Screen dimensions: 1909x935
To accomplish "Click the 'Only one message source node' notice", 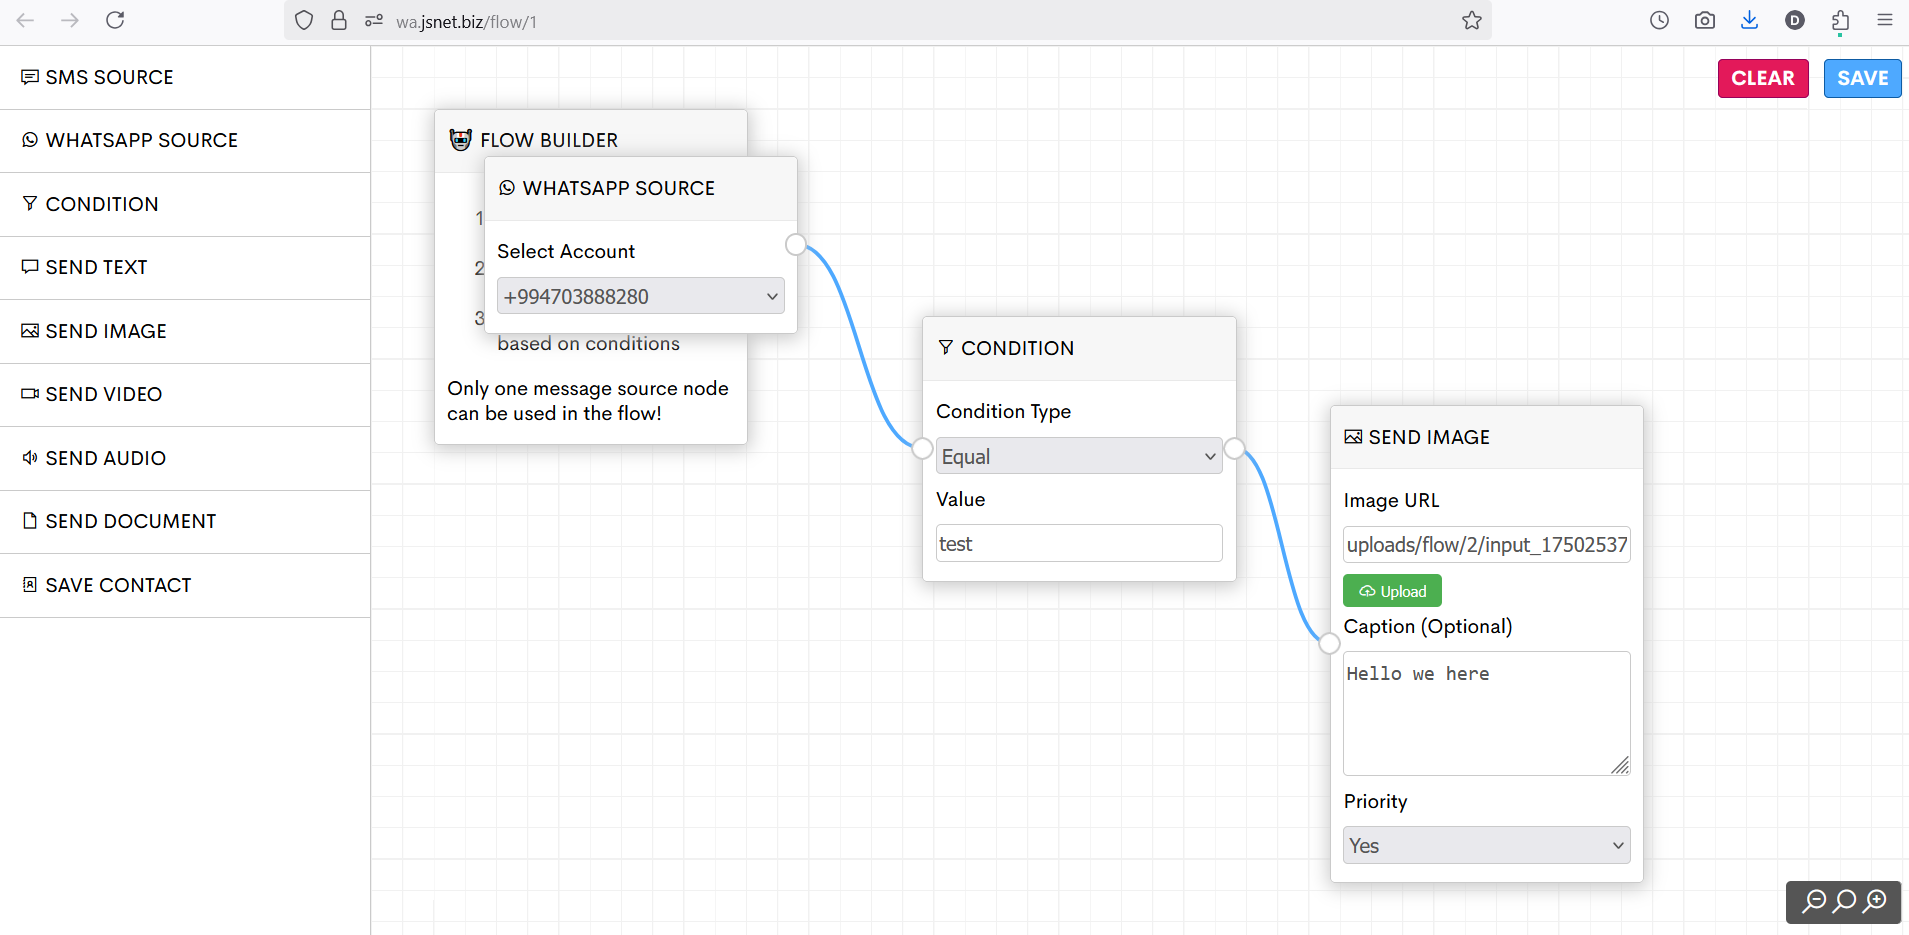I will (x=588, y=400).
